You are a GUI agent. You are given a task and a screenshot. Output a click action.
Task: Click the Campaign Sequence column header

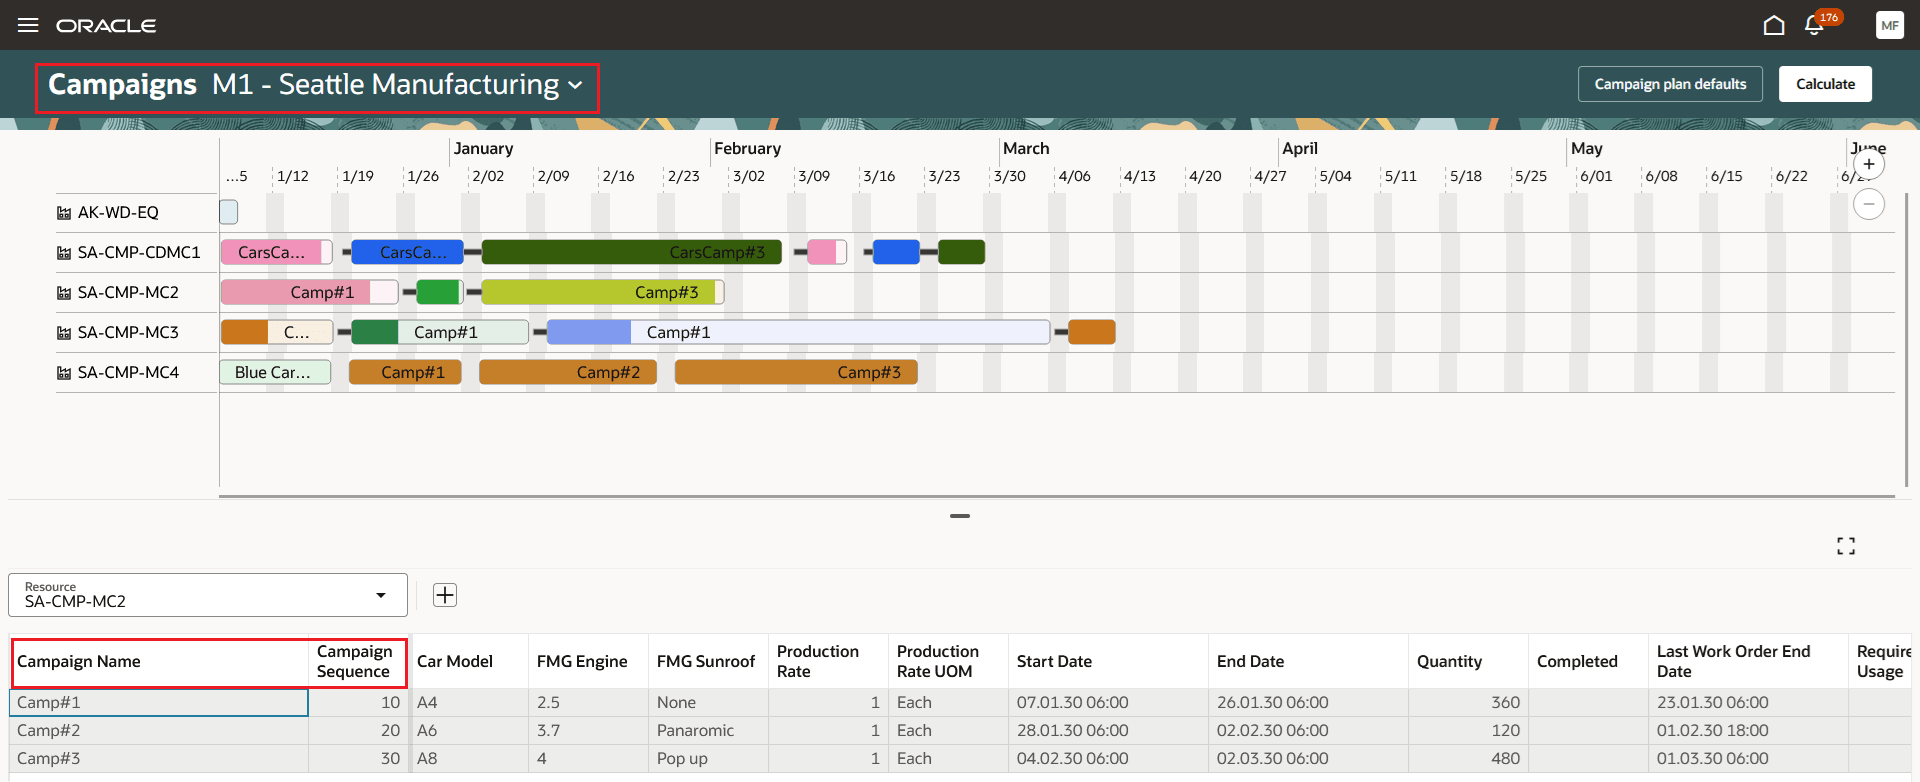coord(358,661)
